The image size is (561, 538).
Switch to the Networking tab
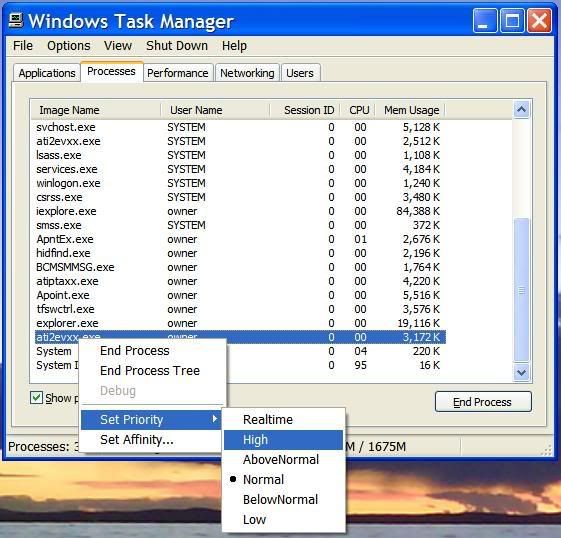[247, 73]
